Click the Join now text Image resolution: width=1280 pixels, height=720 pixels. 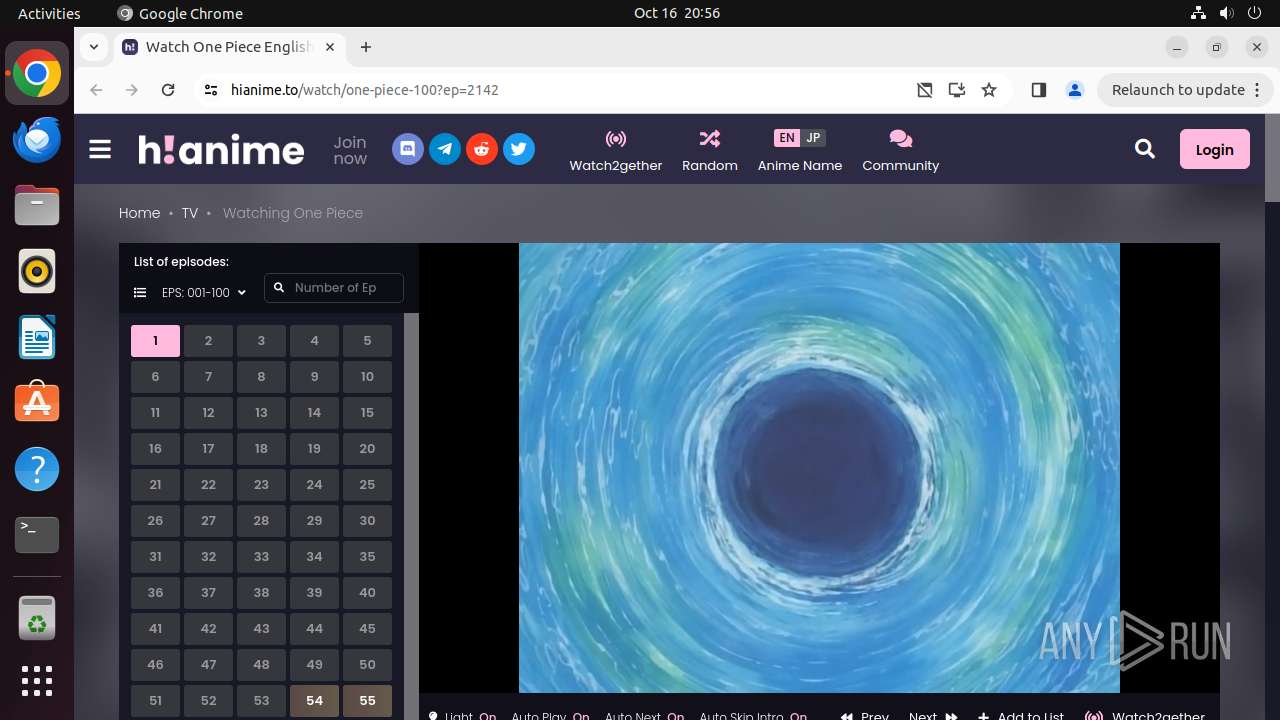(x=350, y=150)
